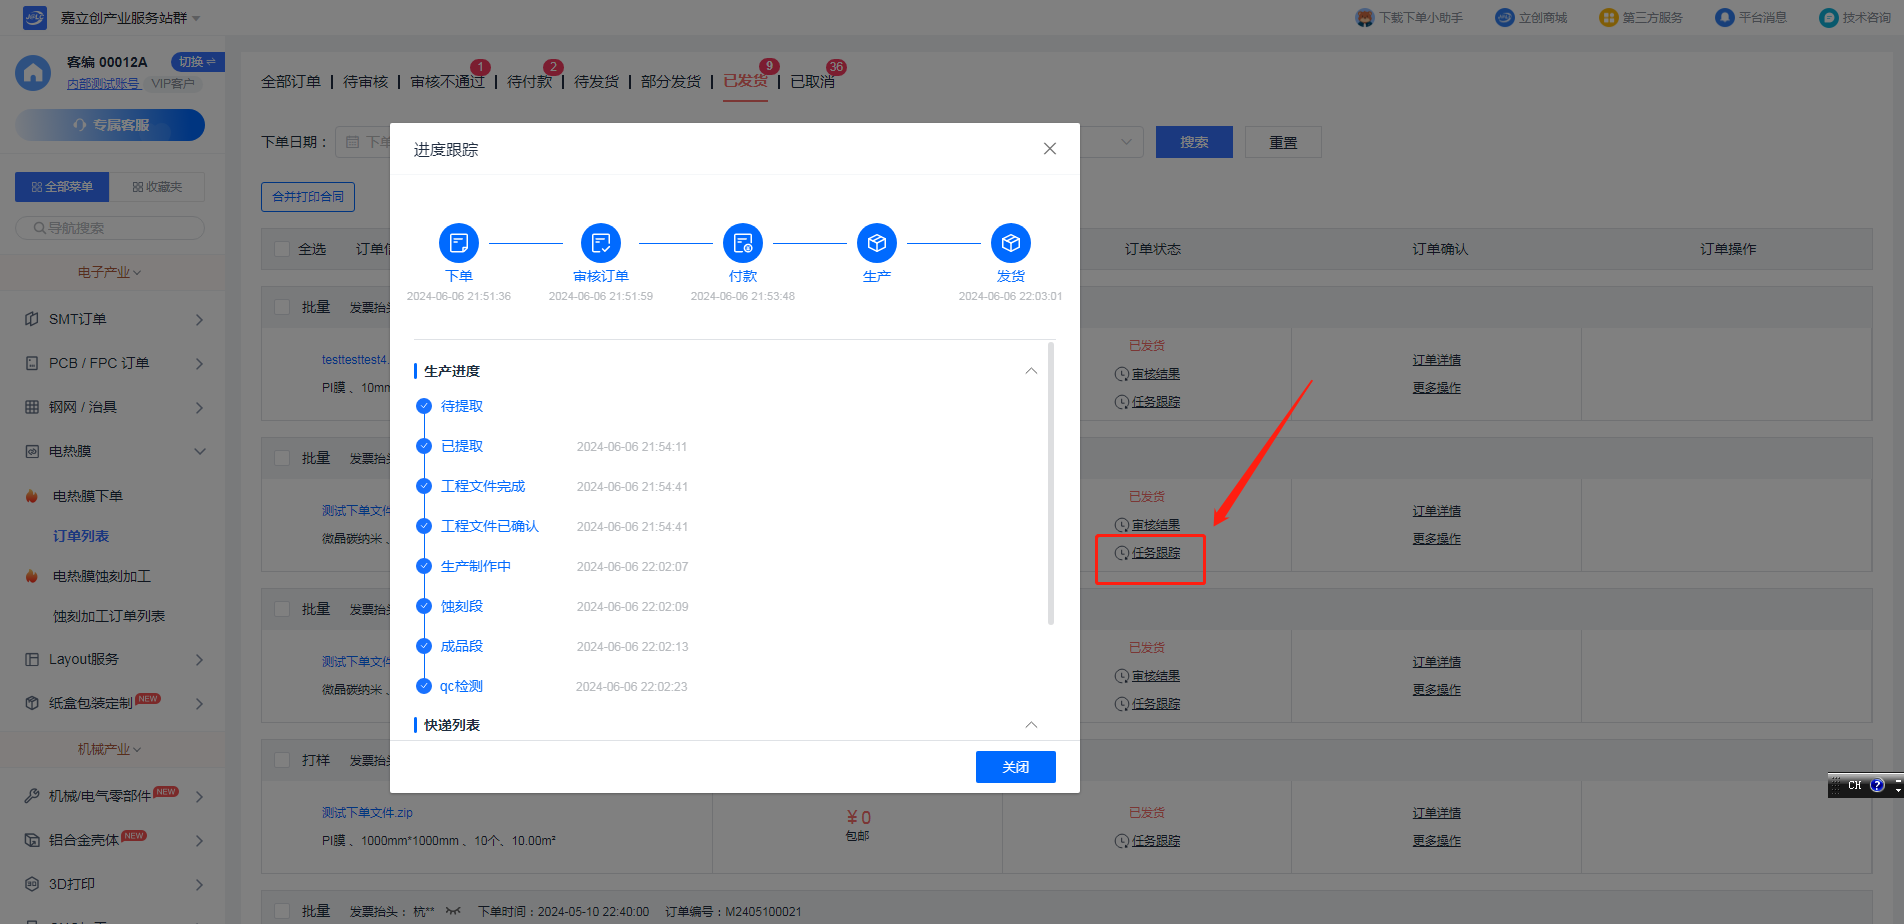The width and height of the screenshot is (1904, 924).
Task: Collapse the 快递列表 section
Action: coord(1031,725)
